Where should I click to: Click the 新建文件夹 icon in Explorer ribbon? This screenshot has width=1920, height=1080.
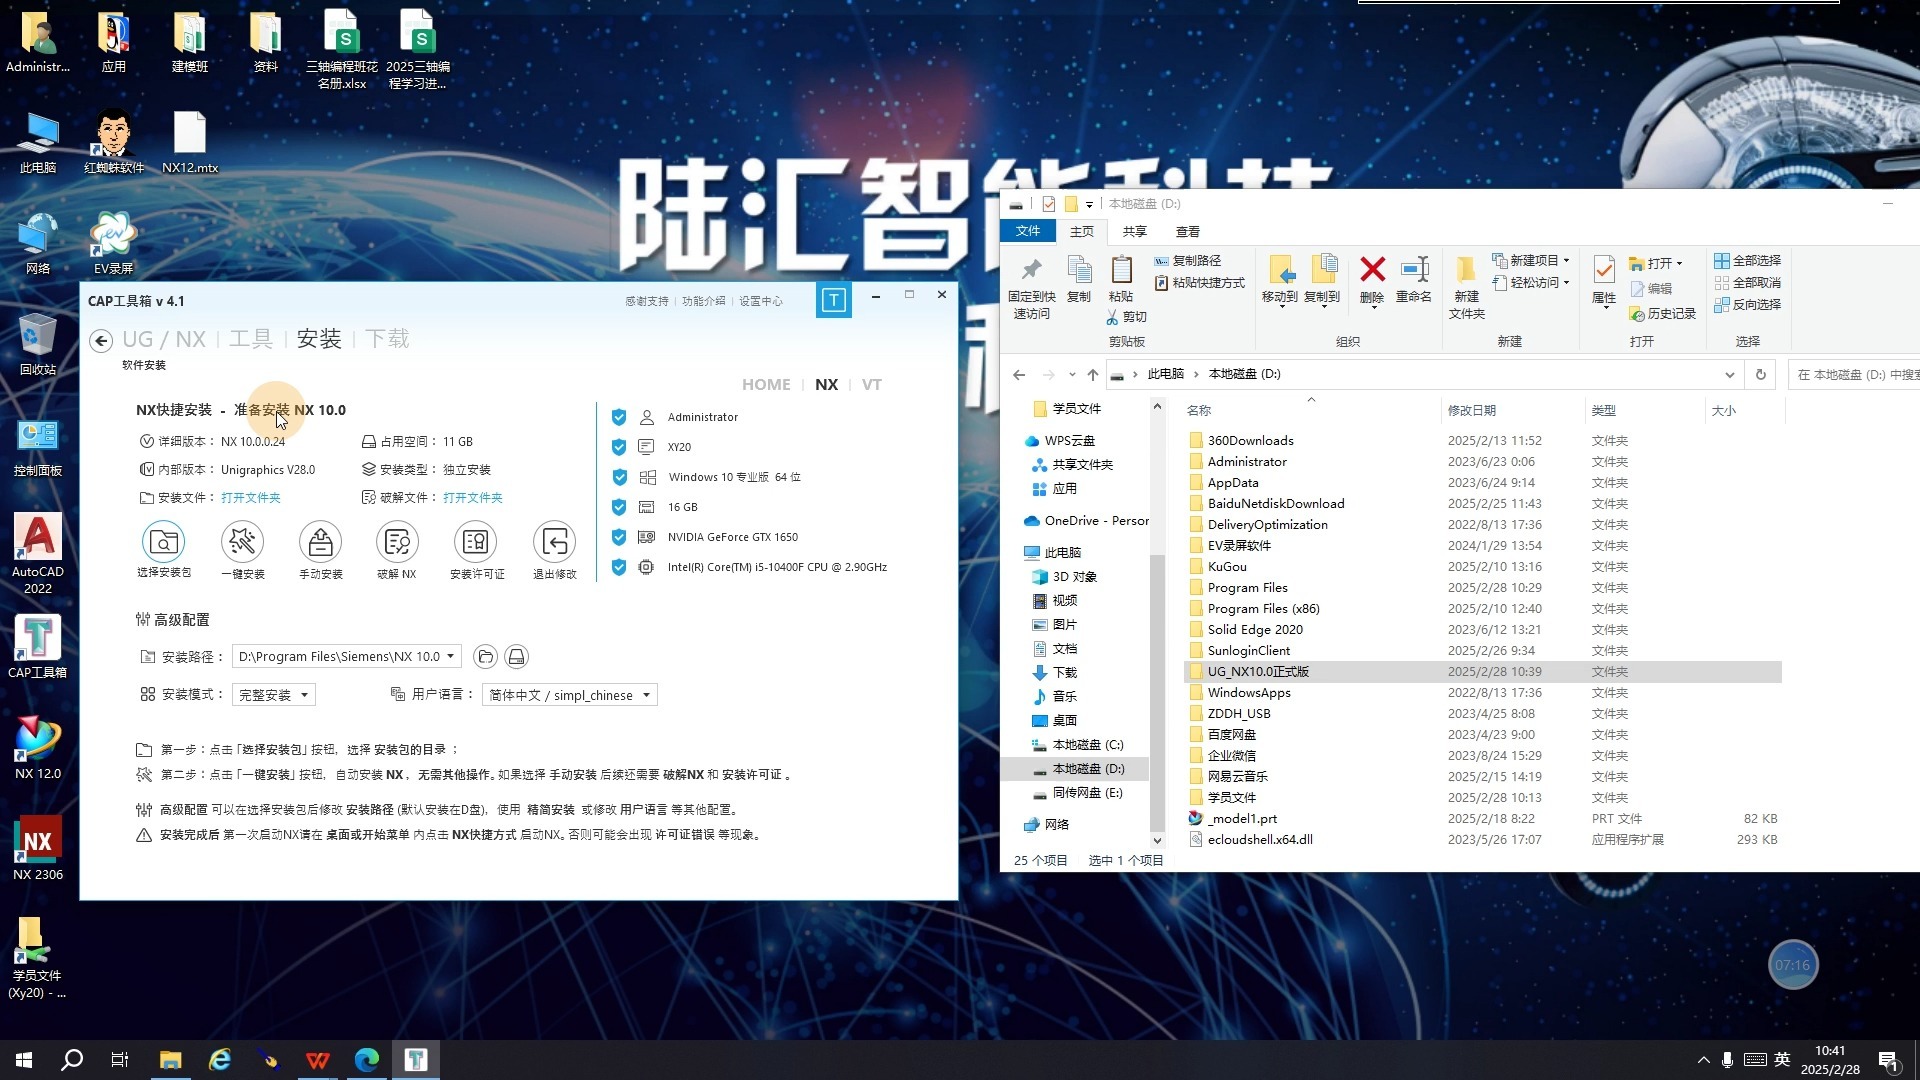tap(1464, 285)
